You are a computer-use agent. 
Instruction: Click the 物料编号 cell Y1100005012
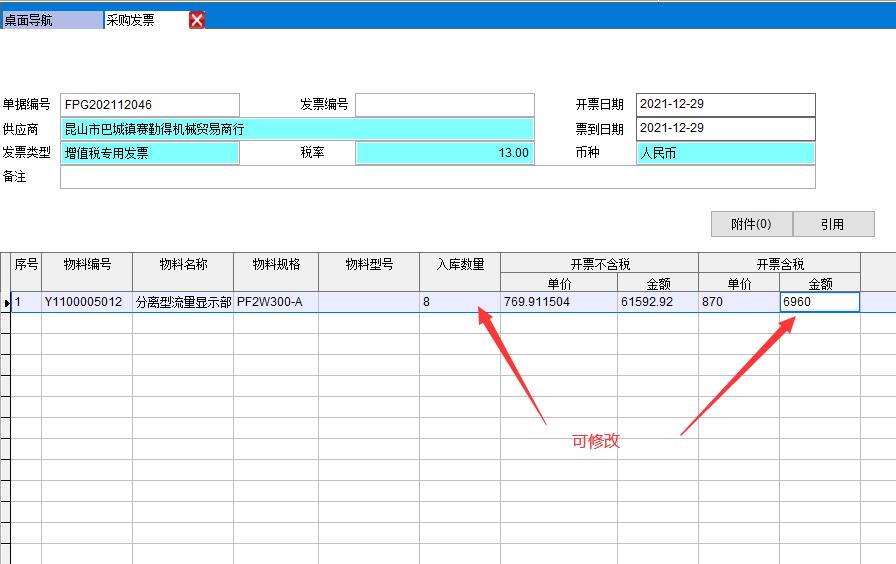(x=86, y=302)
